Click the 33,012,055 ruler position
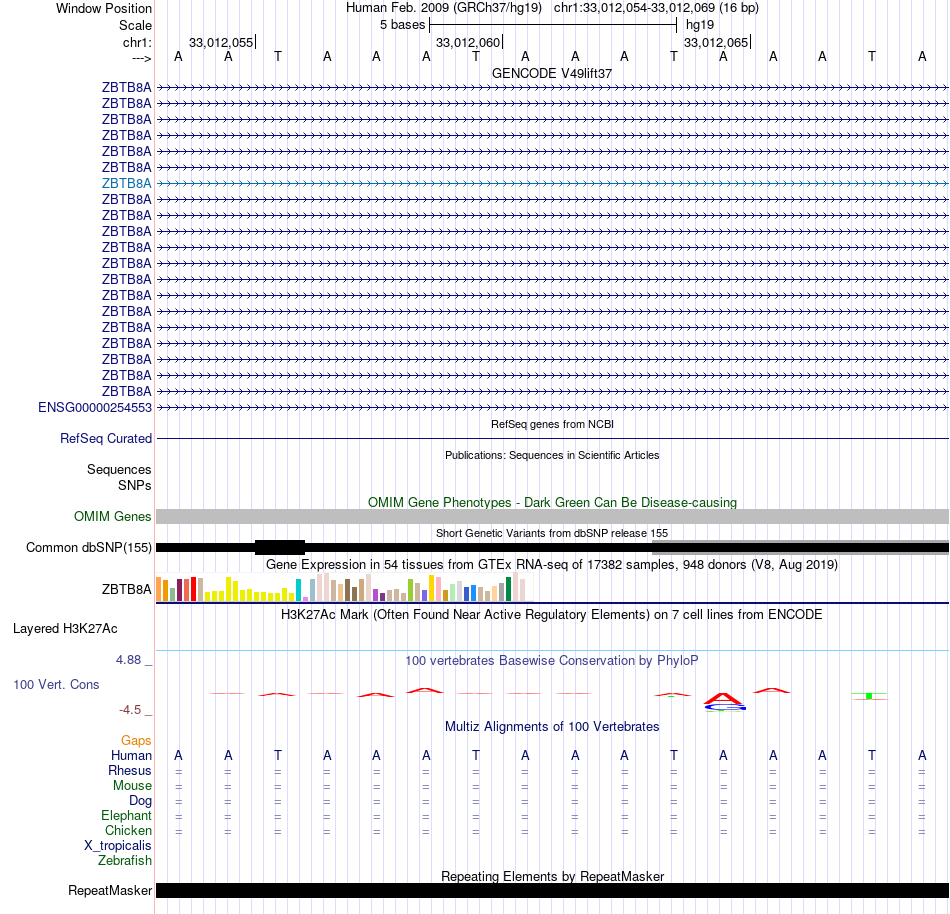 221,42
